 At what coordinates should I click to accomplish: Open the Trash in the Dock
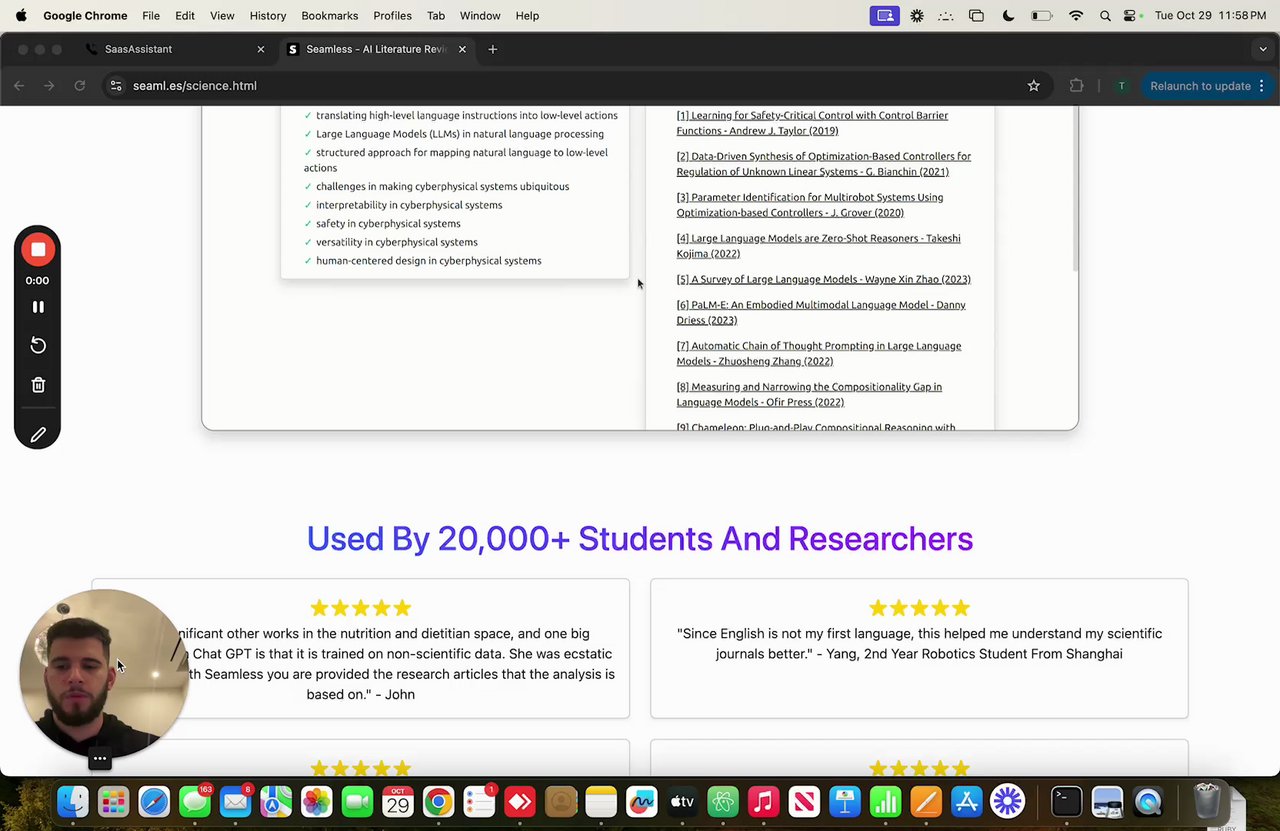pyautogui.click(x=1207, y=802)
